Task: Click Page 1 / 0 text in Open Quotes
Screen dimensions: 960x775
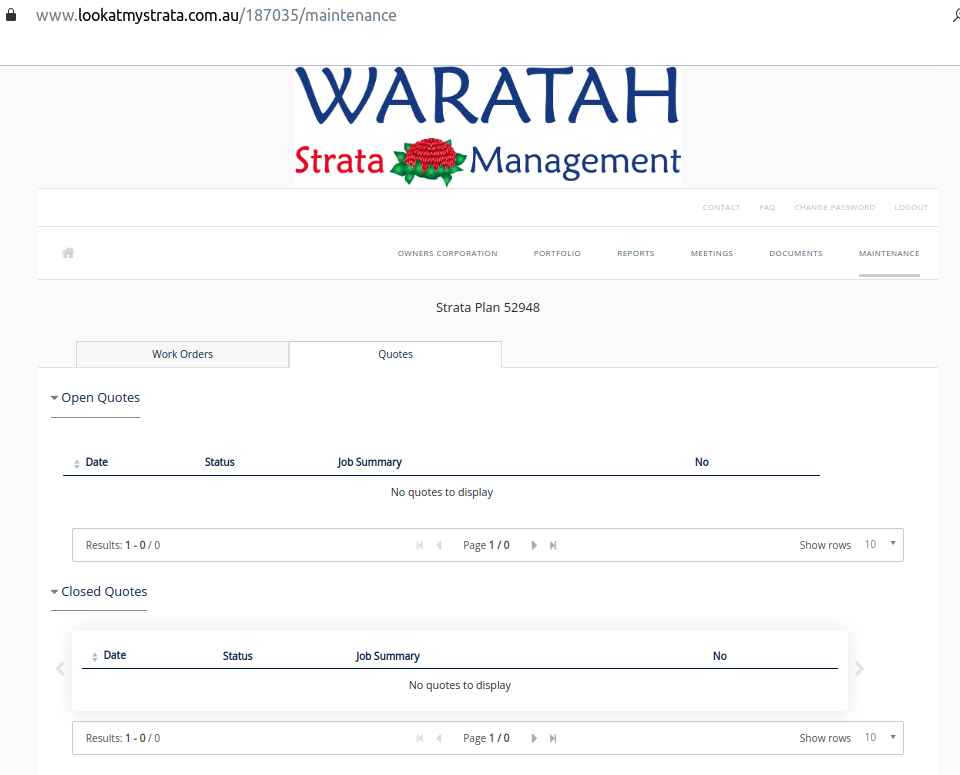Action: click(x=486, y=545)
